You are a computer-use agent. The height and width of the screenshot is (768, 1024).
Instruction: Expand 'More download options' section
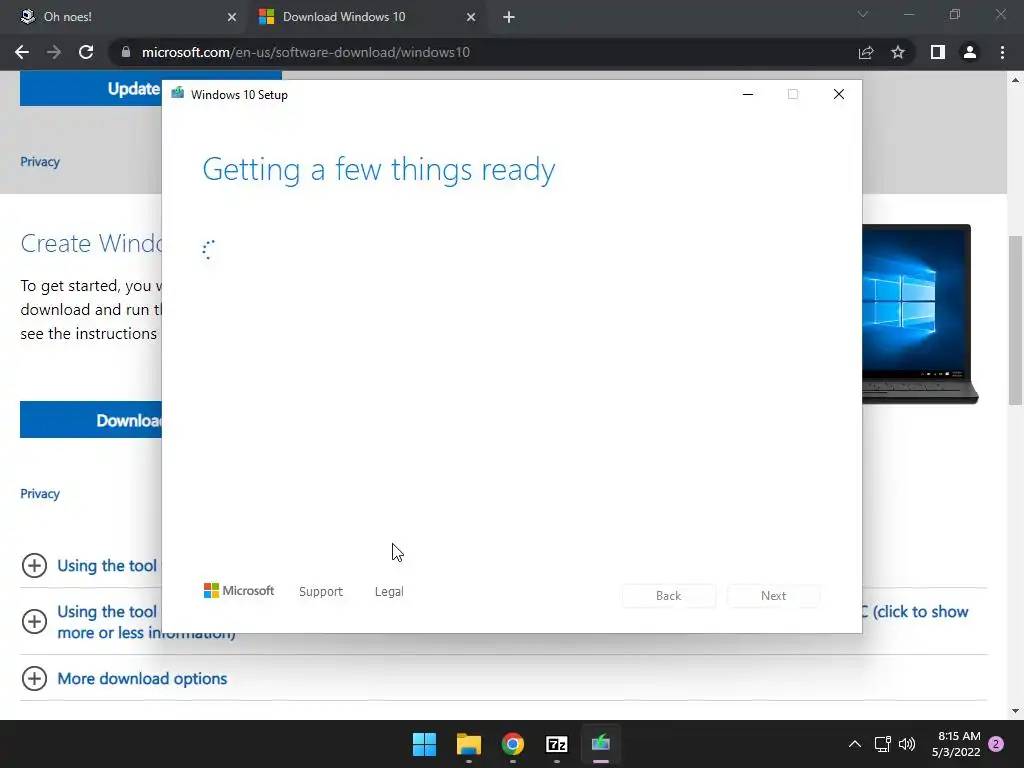click(35, 679)
